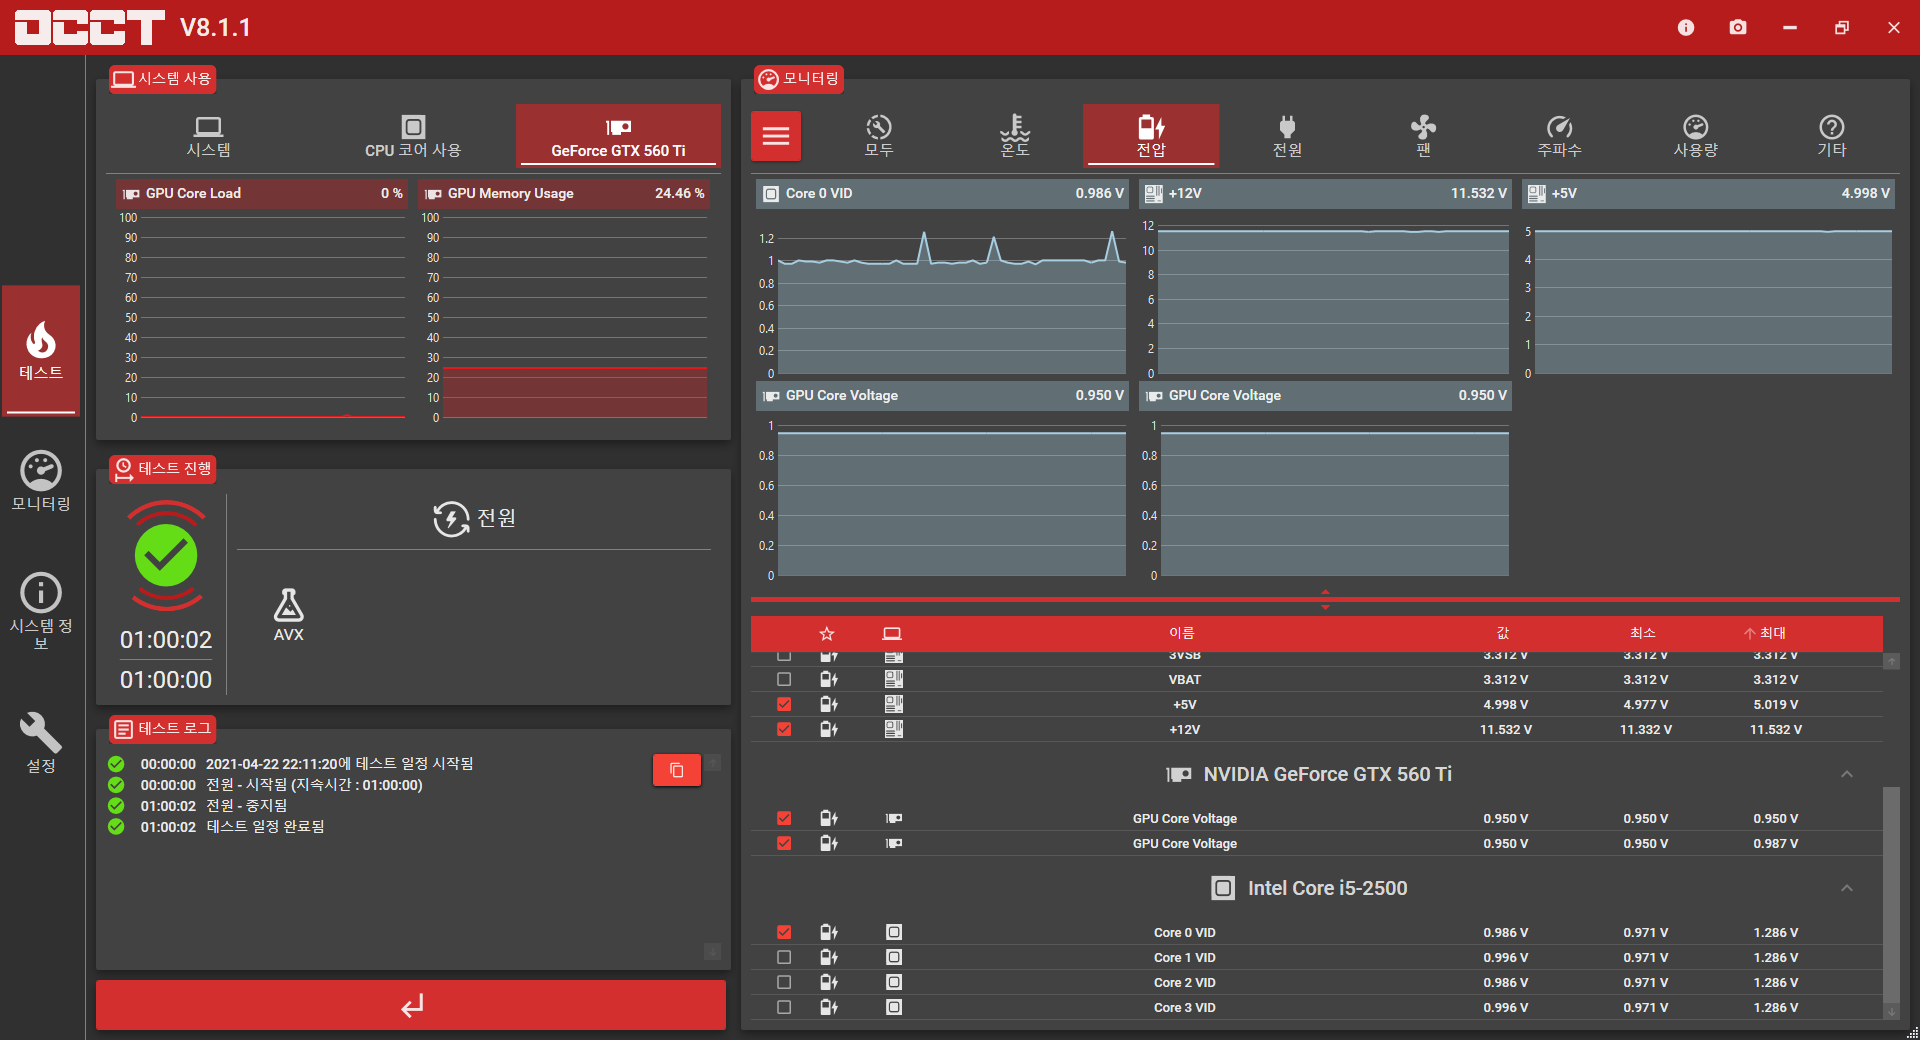The image size is (1920, 1040).
Task: Switch system usage to 시스템 tab
Action: click(x=208, y=136)
